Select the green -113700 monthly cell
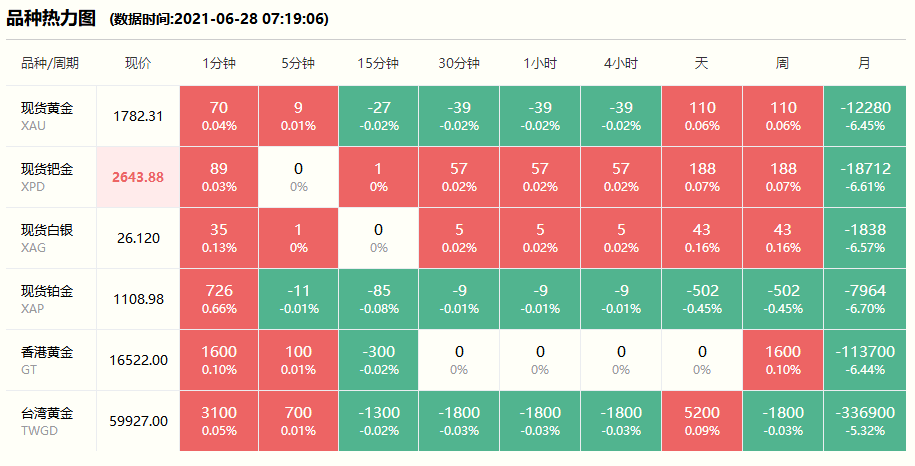This screenshot has height=466, width=915. [x=864, y=360]
